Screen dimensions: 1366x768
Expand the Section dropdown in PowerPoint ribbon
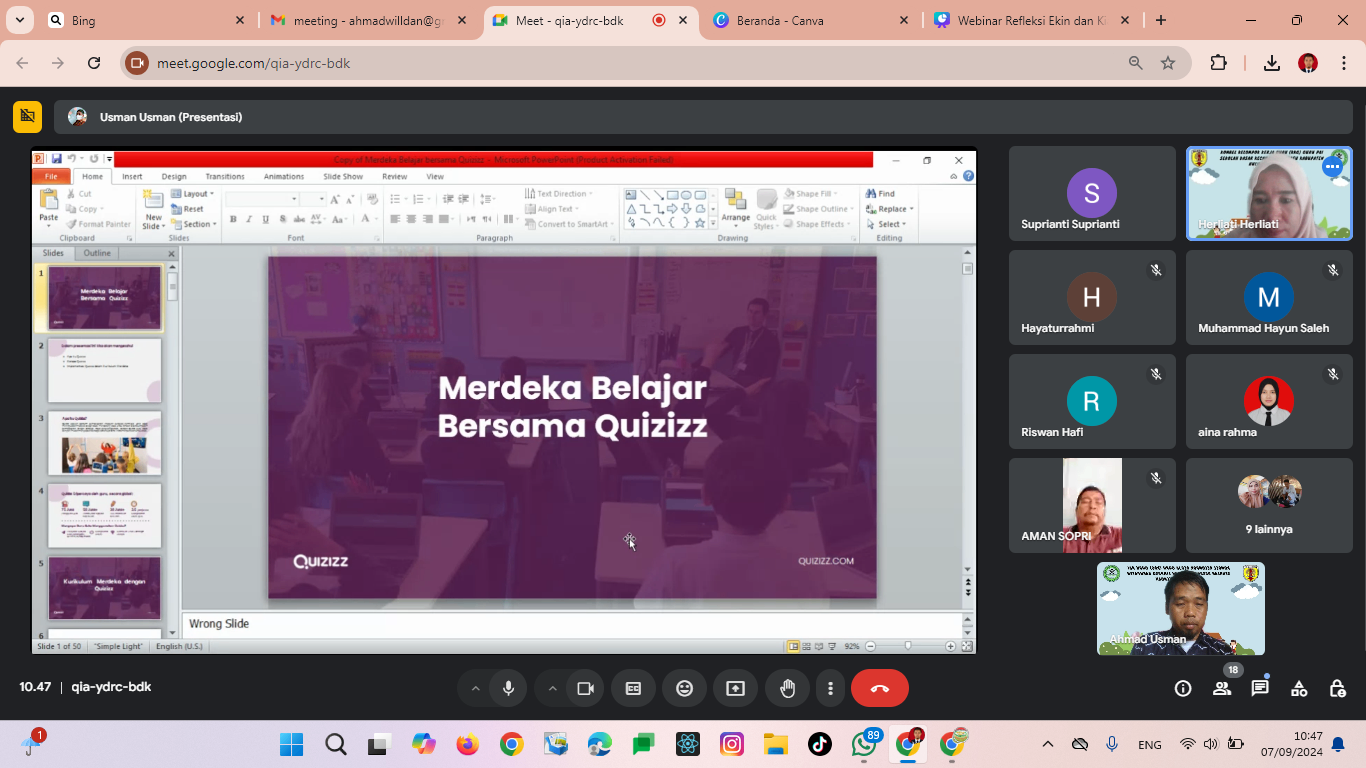(x=194, y=224)
